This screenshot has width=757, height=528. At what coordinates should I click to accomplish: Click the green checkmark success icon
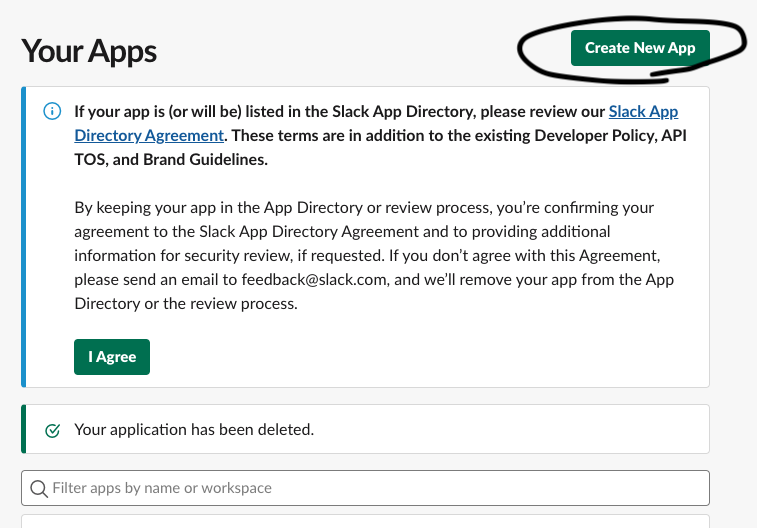click(x=52, y=430)
